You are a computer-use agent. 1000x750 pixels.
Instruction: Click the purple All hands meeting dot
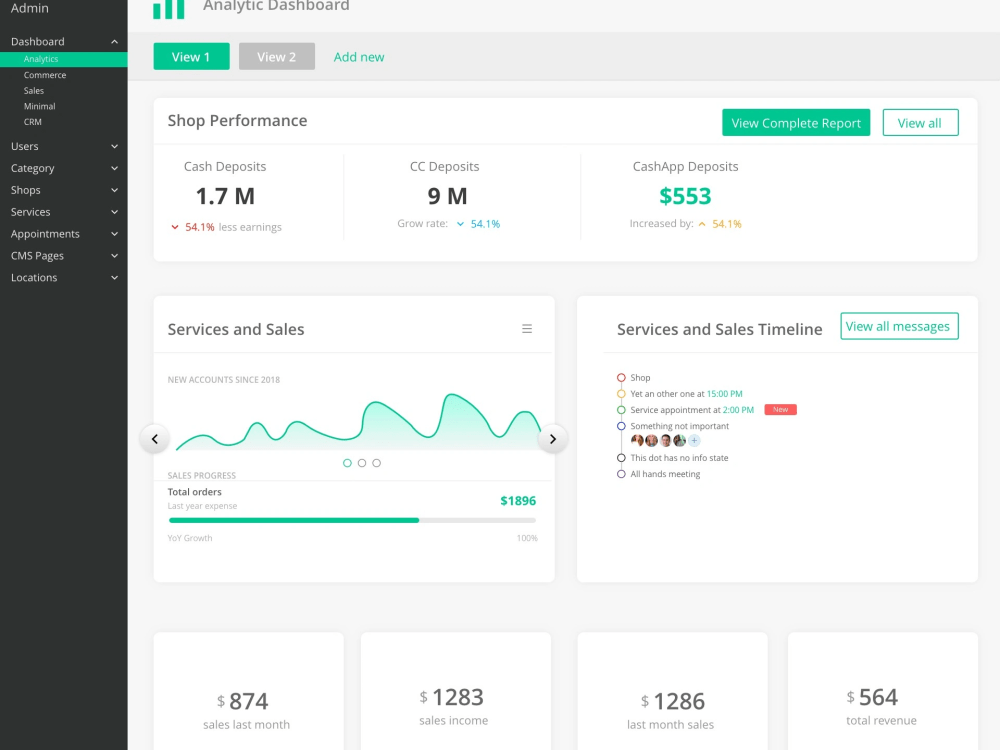coord(621,474)
